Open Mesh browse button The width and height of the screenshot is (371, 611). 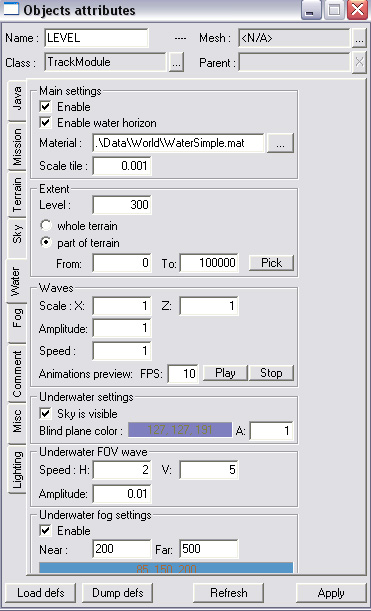pos(359,39)
